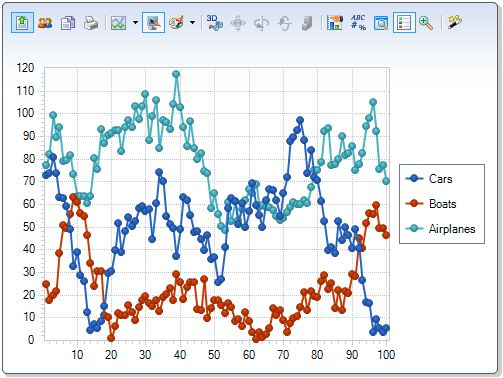Click the y-axis label 50
This screenshot has width=503, height=378.
28,227
